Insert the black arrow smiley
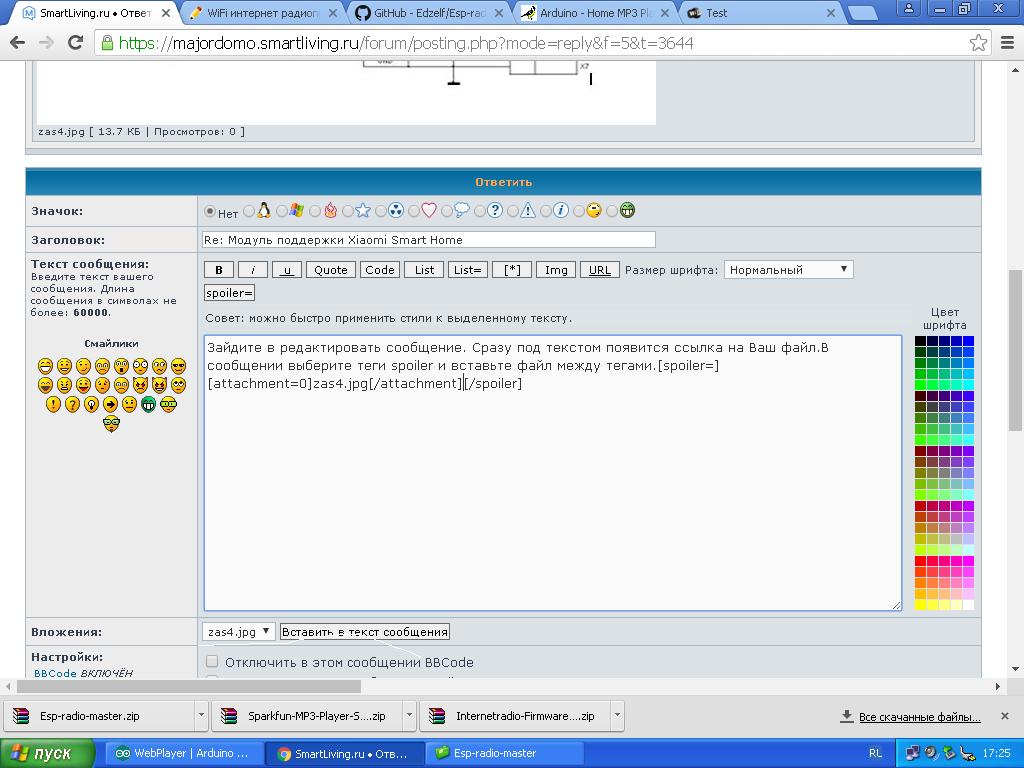 110,404
